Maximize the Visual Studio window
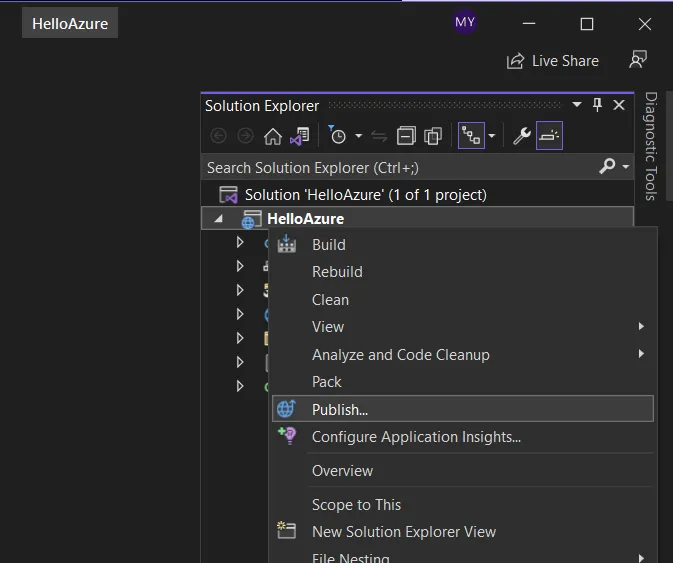Viewport: 673px width, 563px height. (587, 24)
